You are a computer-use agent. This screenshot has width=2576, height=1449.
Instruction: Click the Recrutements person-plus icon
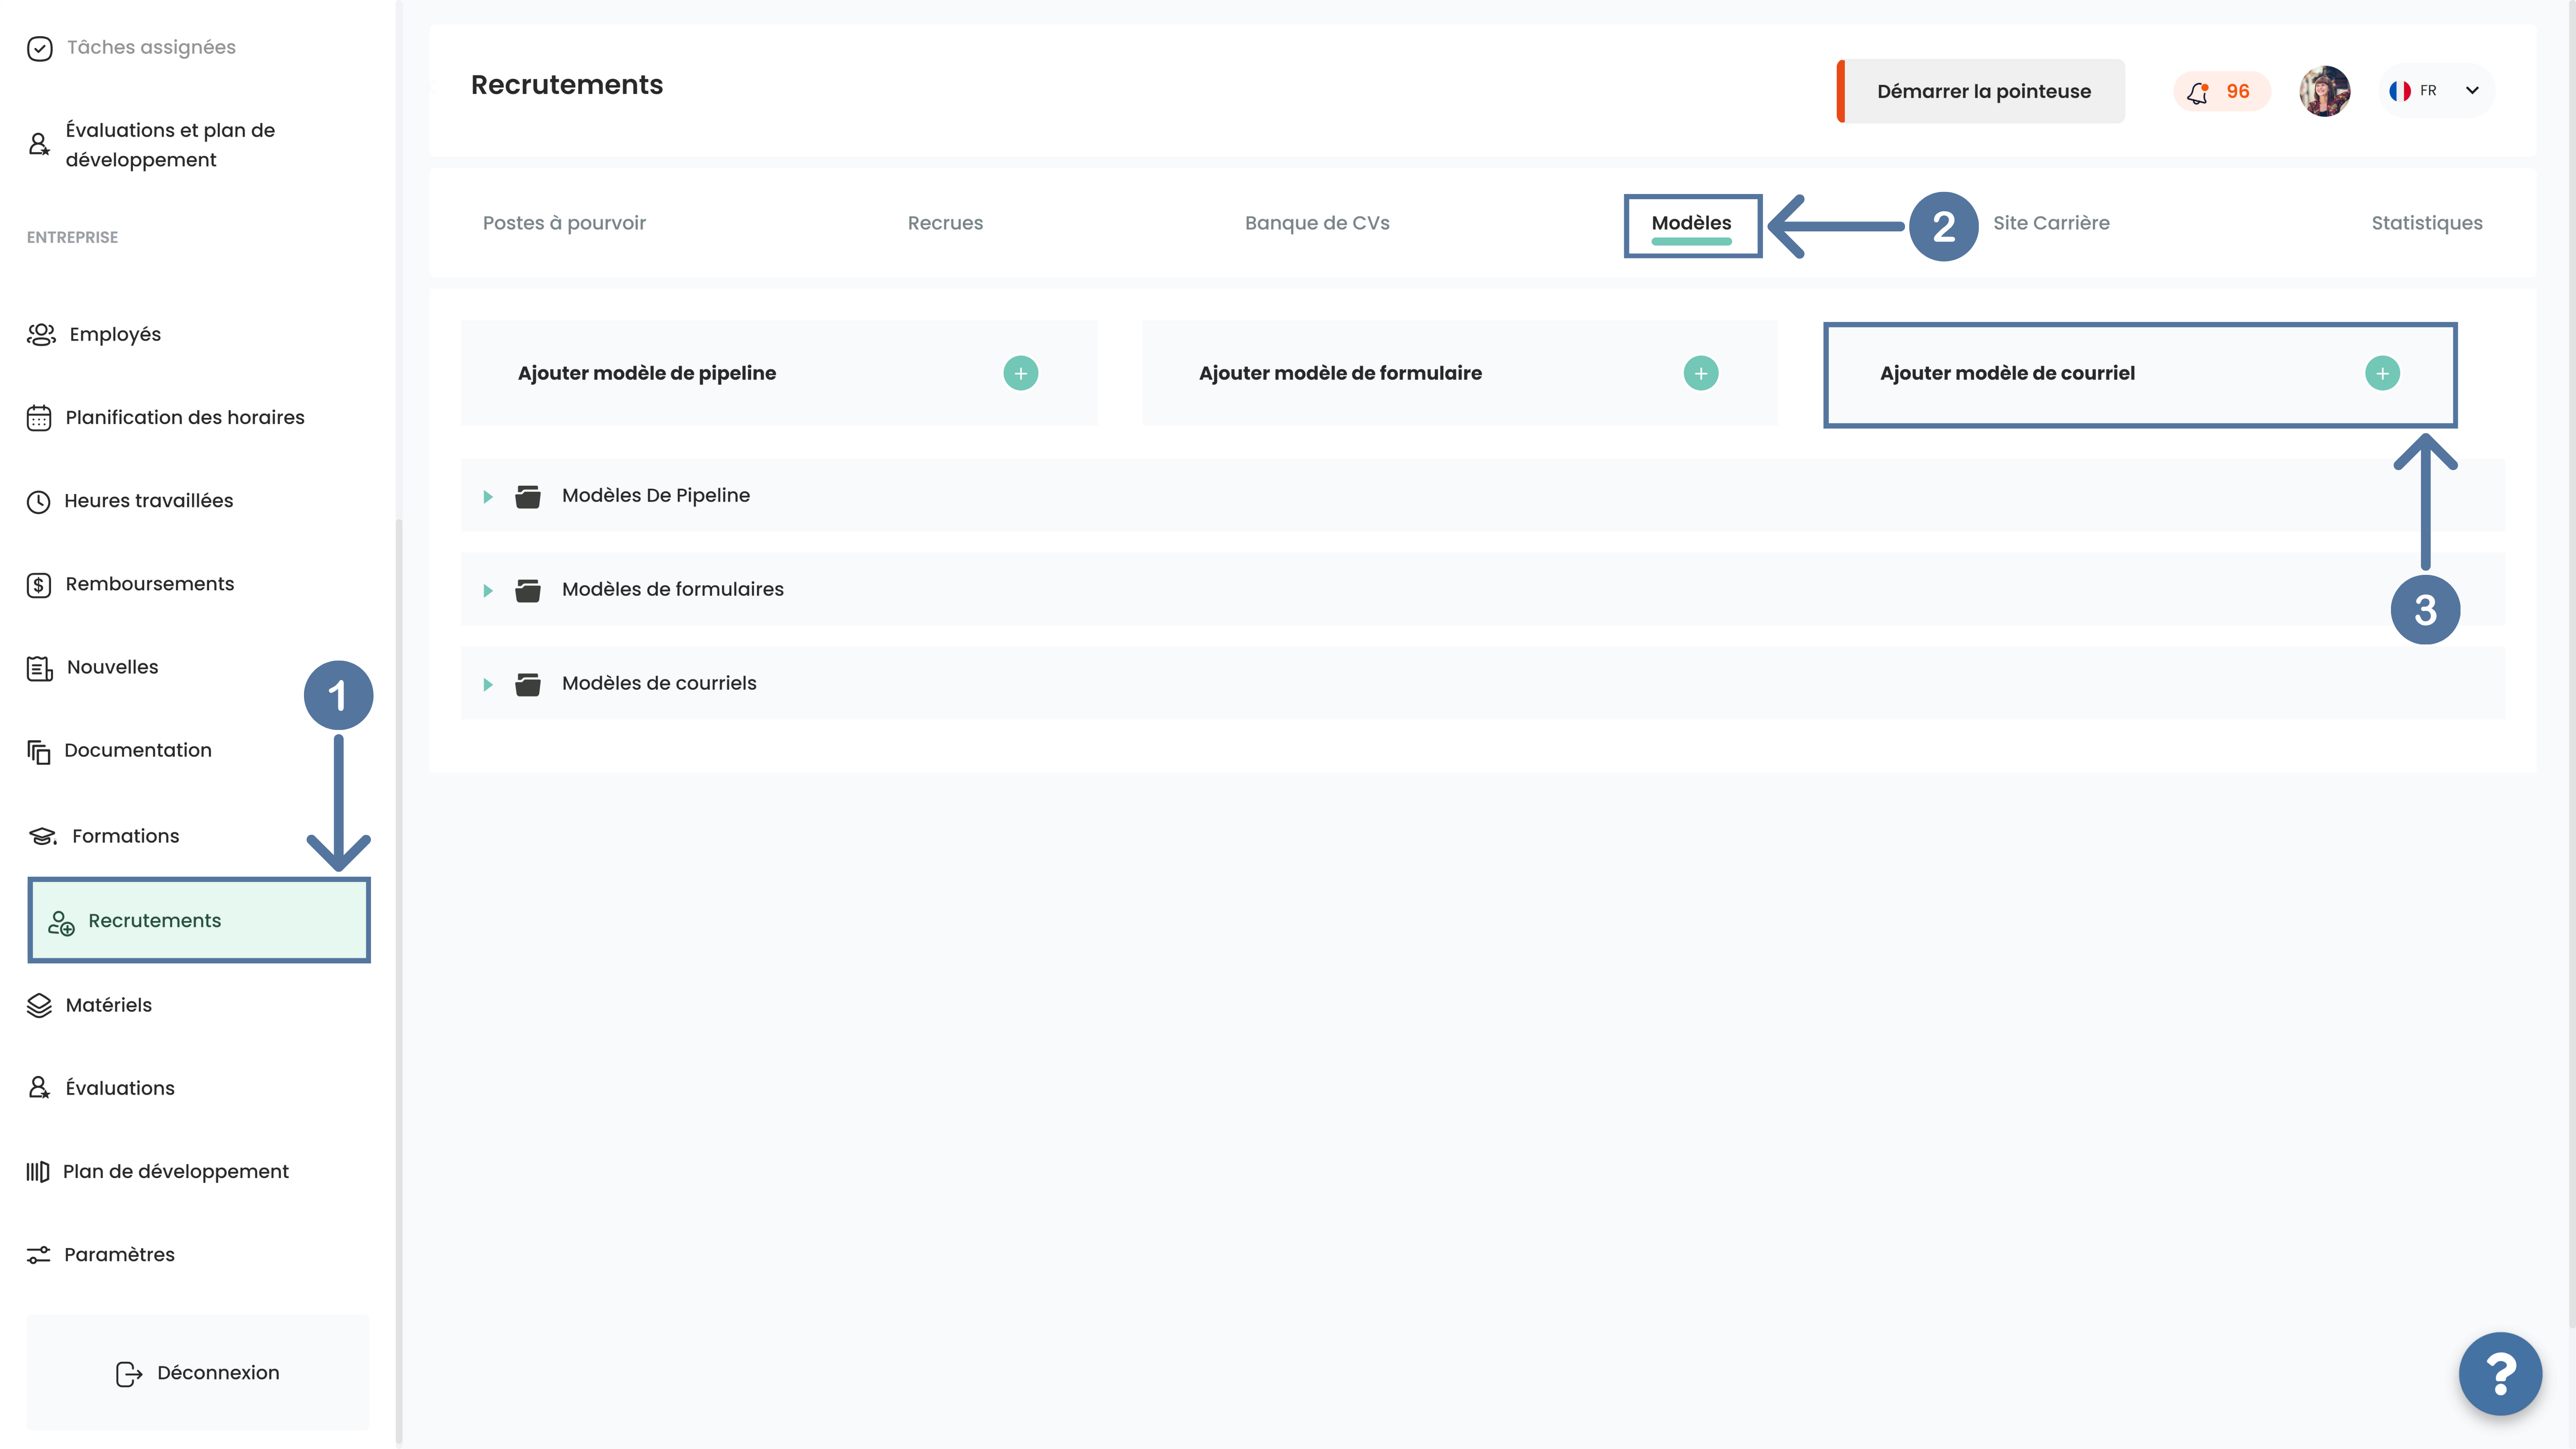point(61,922)
